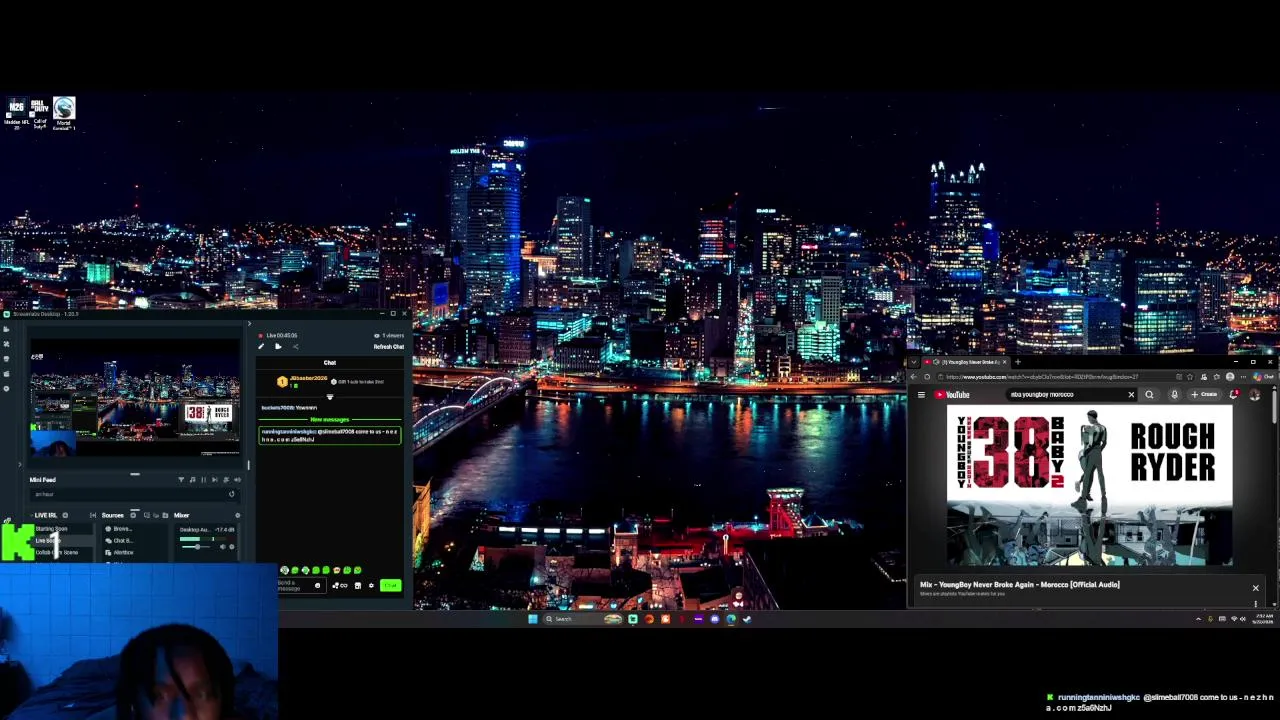1280x720 pixels.
Task: Click the YouTube logo home link
Action: [952, 395]
